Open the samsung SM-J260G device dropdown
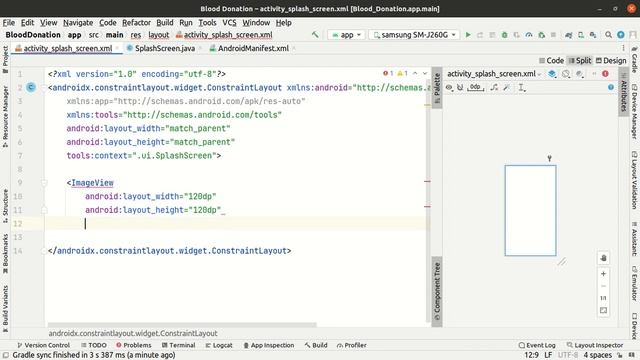 [414, 35]
